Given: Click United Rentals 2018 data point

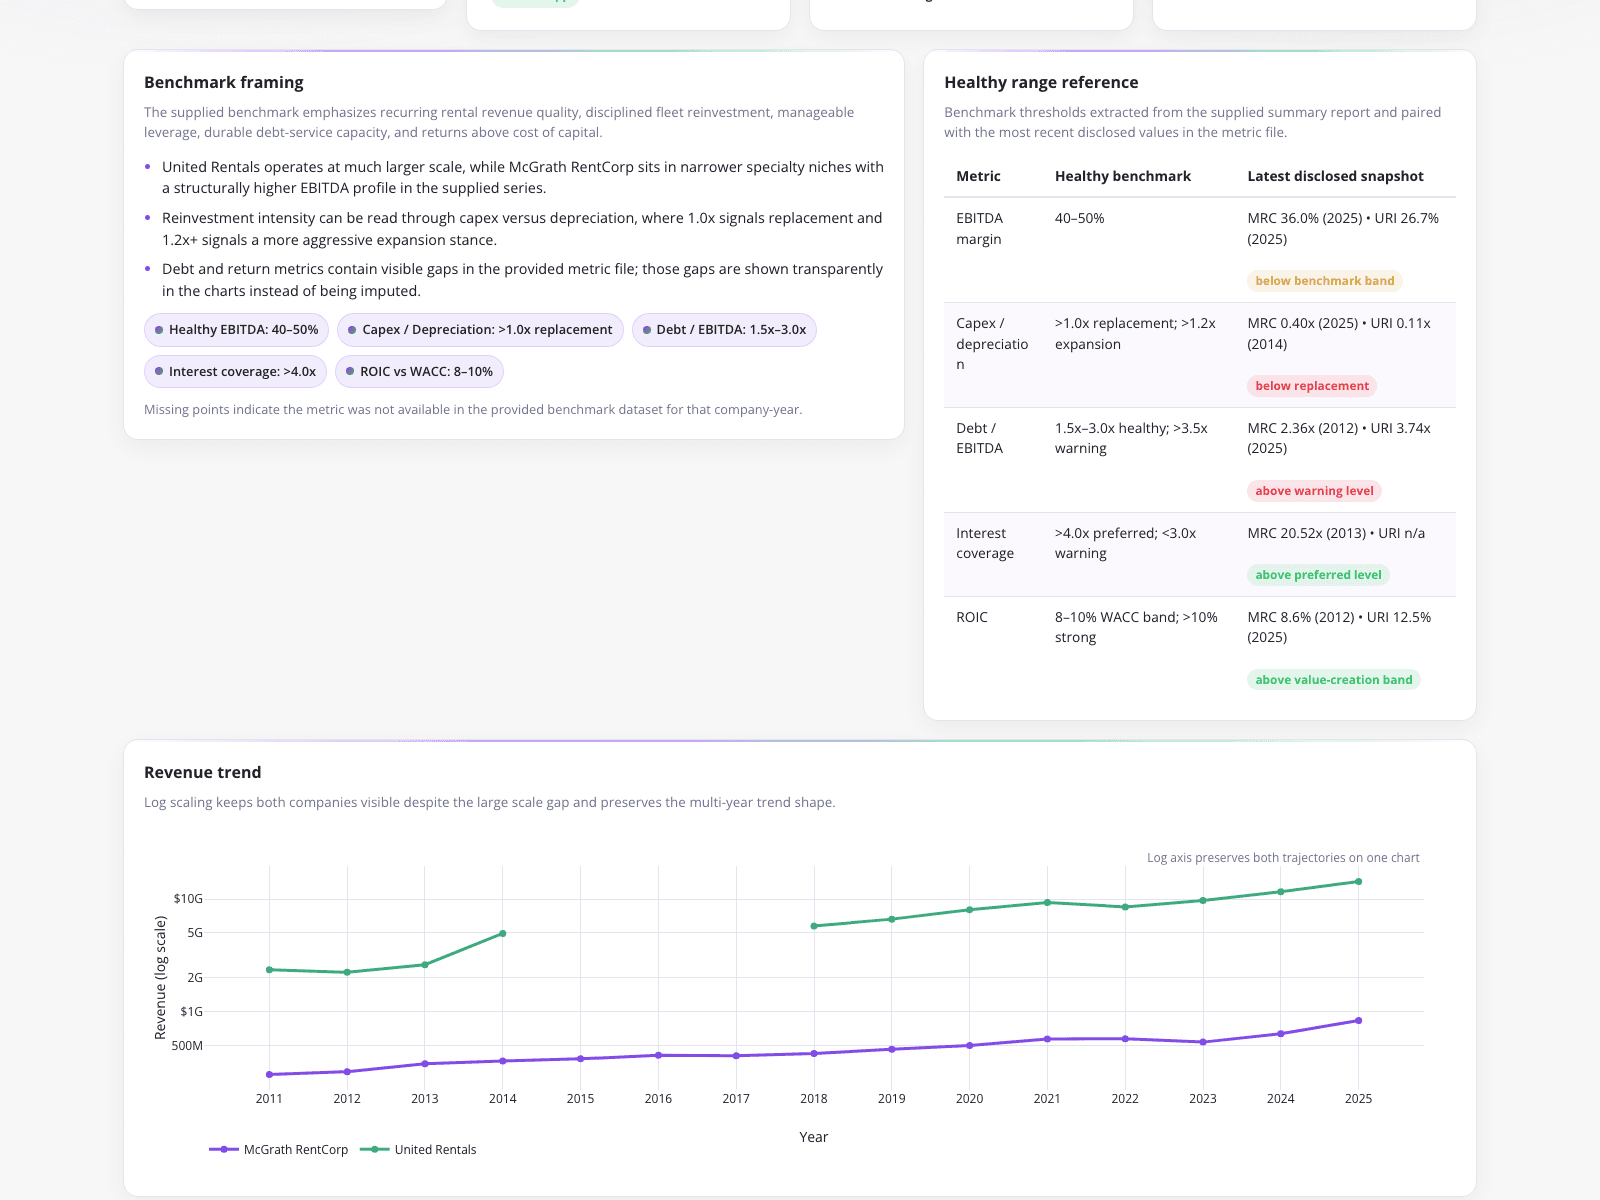Looking at the screenshot, I should click(x=814, y=926).
